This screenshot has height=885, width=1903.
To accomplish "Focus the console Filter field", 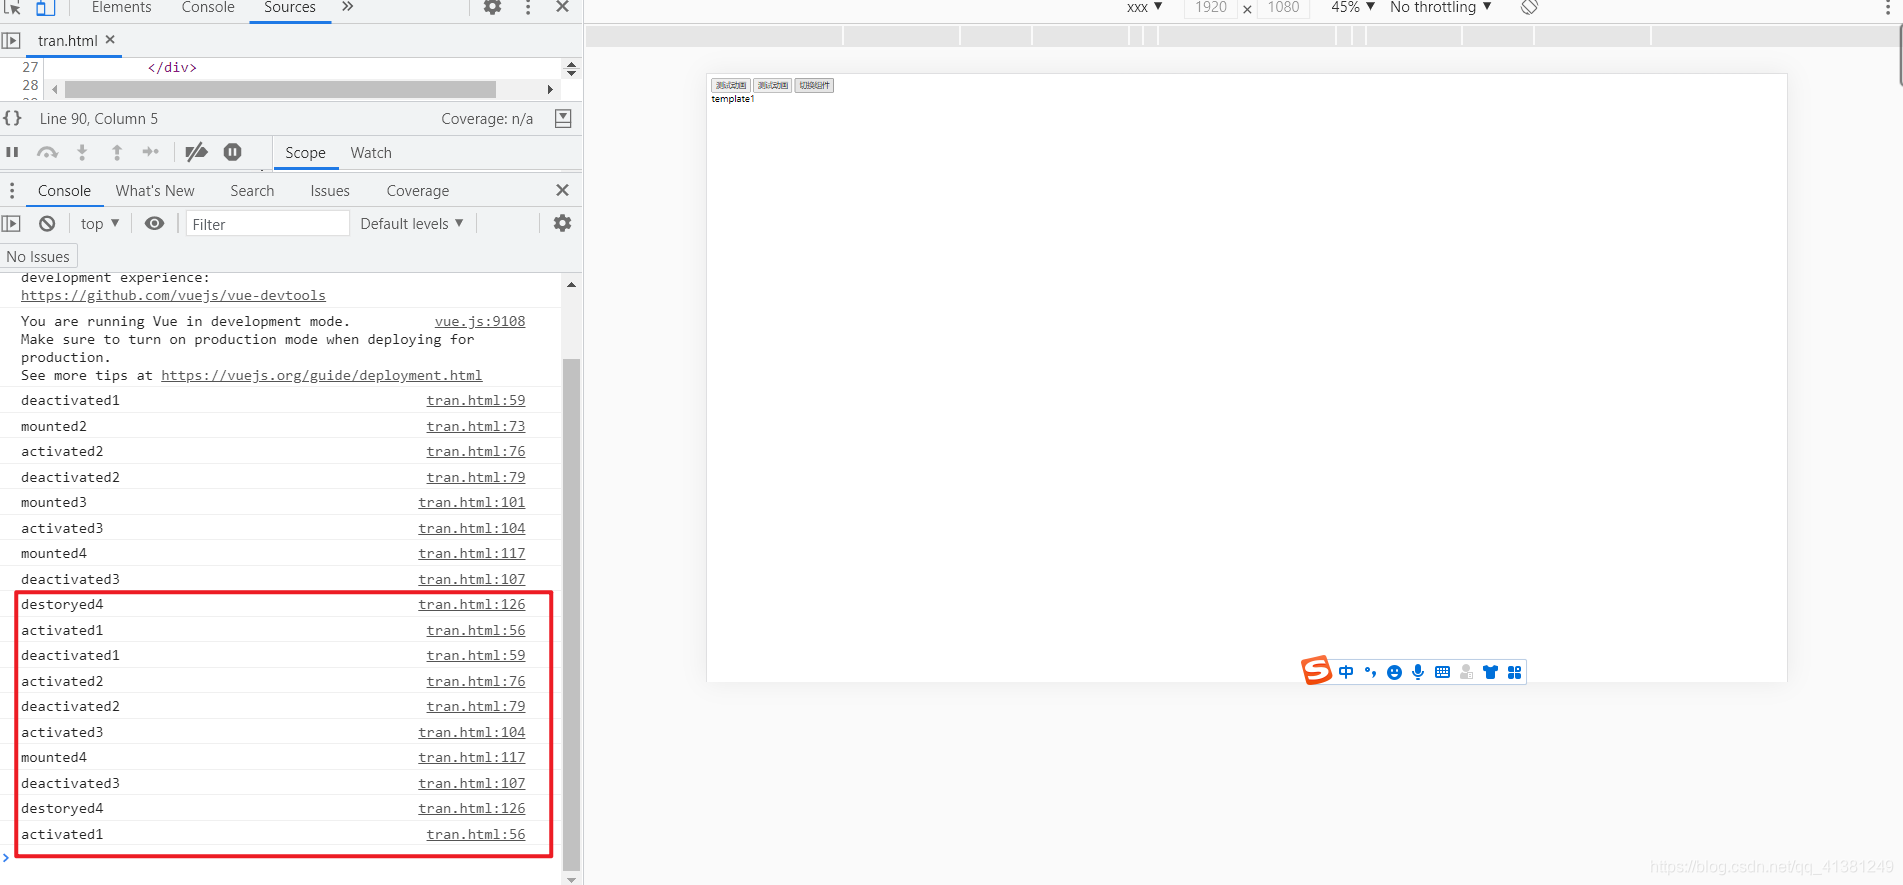I will 267,224.
